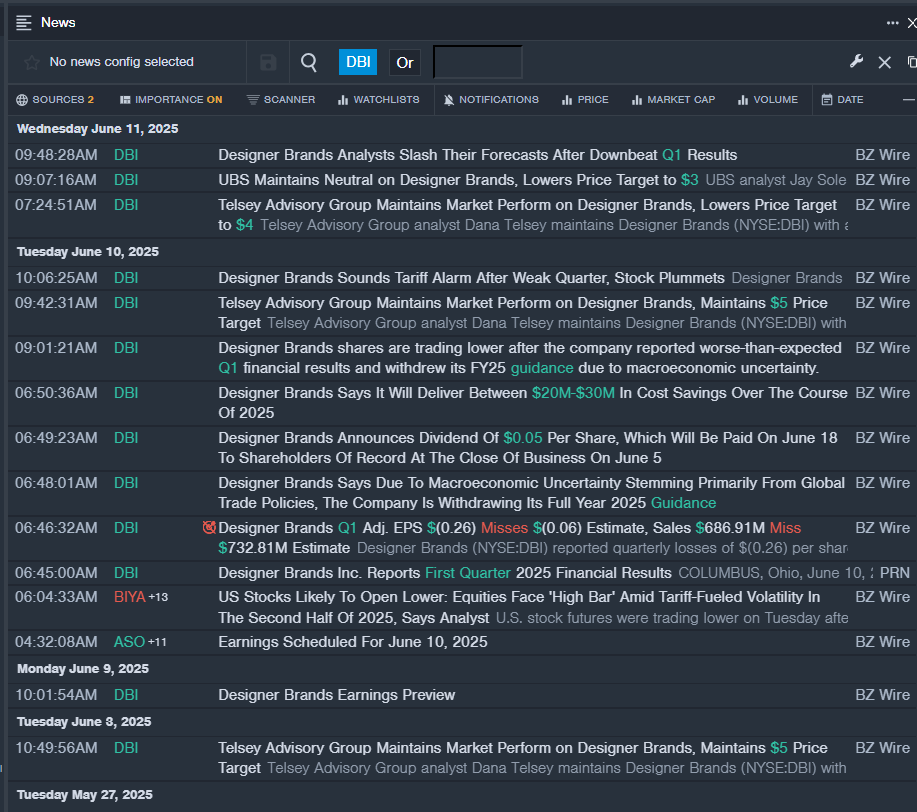Click the BIYA ticker symbol
The width and height of the screenshot is (917, 812).
click(x=129, y=597)
